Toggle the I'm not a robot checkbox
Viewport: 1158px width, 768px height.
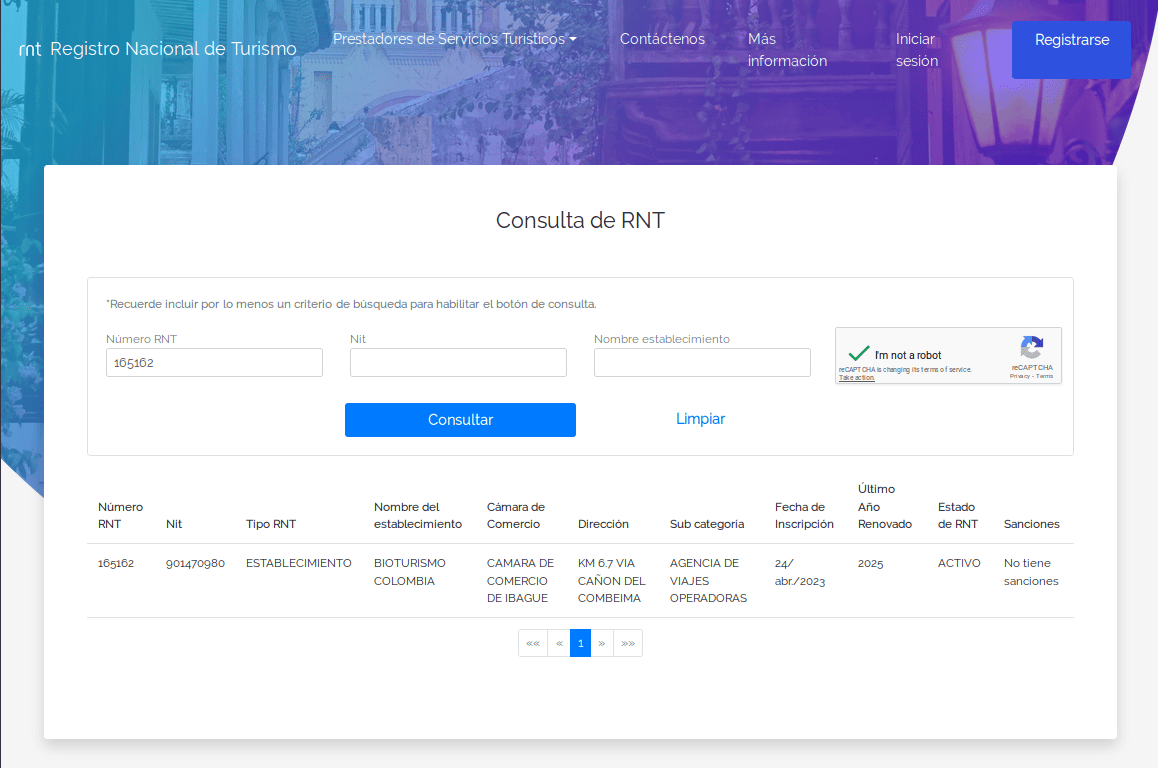[x=857, y=354]
